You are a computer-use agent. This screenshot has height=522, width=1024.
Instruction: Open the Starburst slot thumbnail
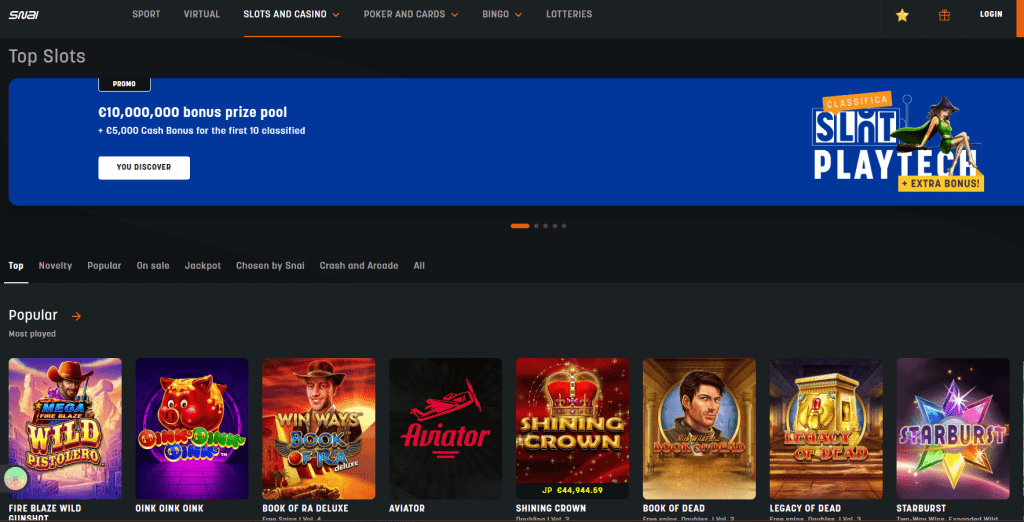[953, 429]
